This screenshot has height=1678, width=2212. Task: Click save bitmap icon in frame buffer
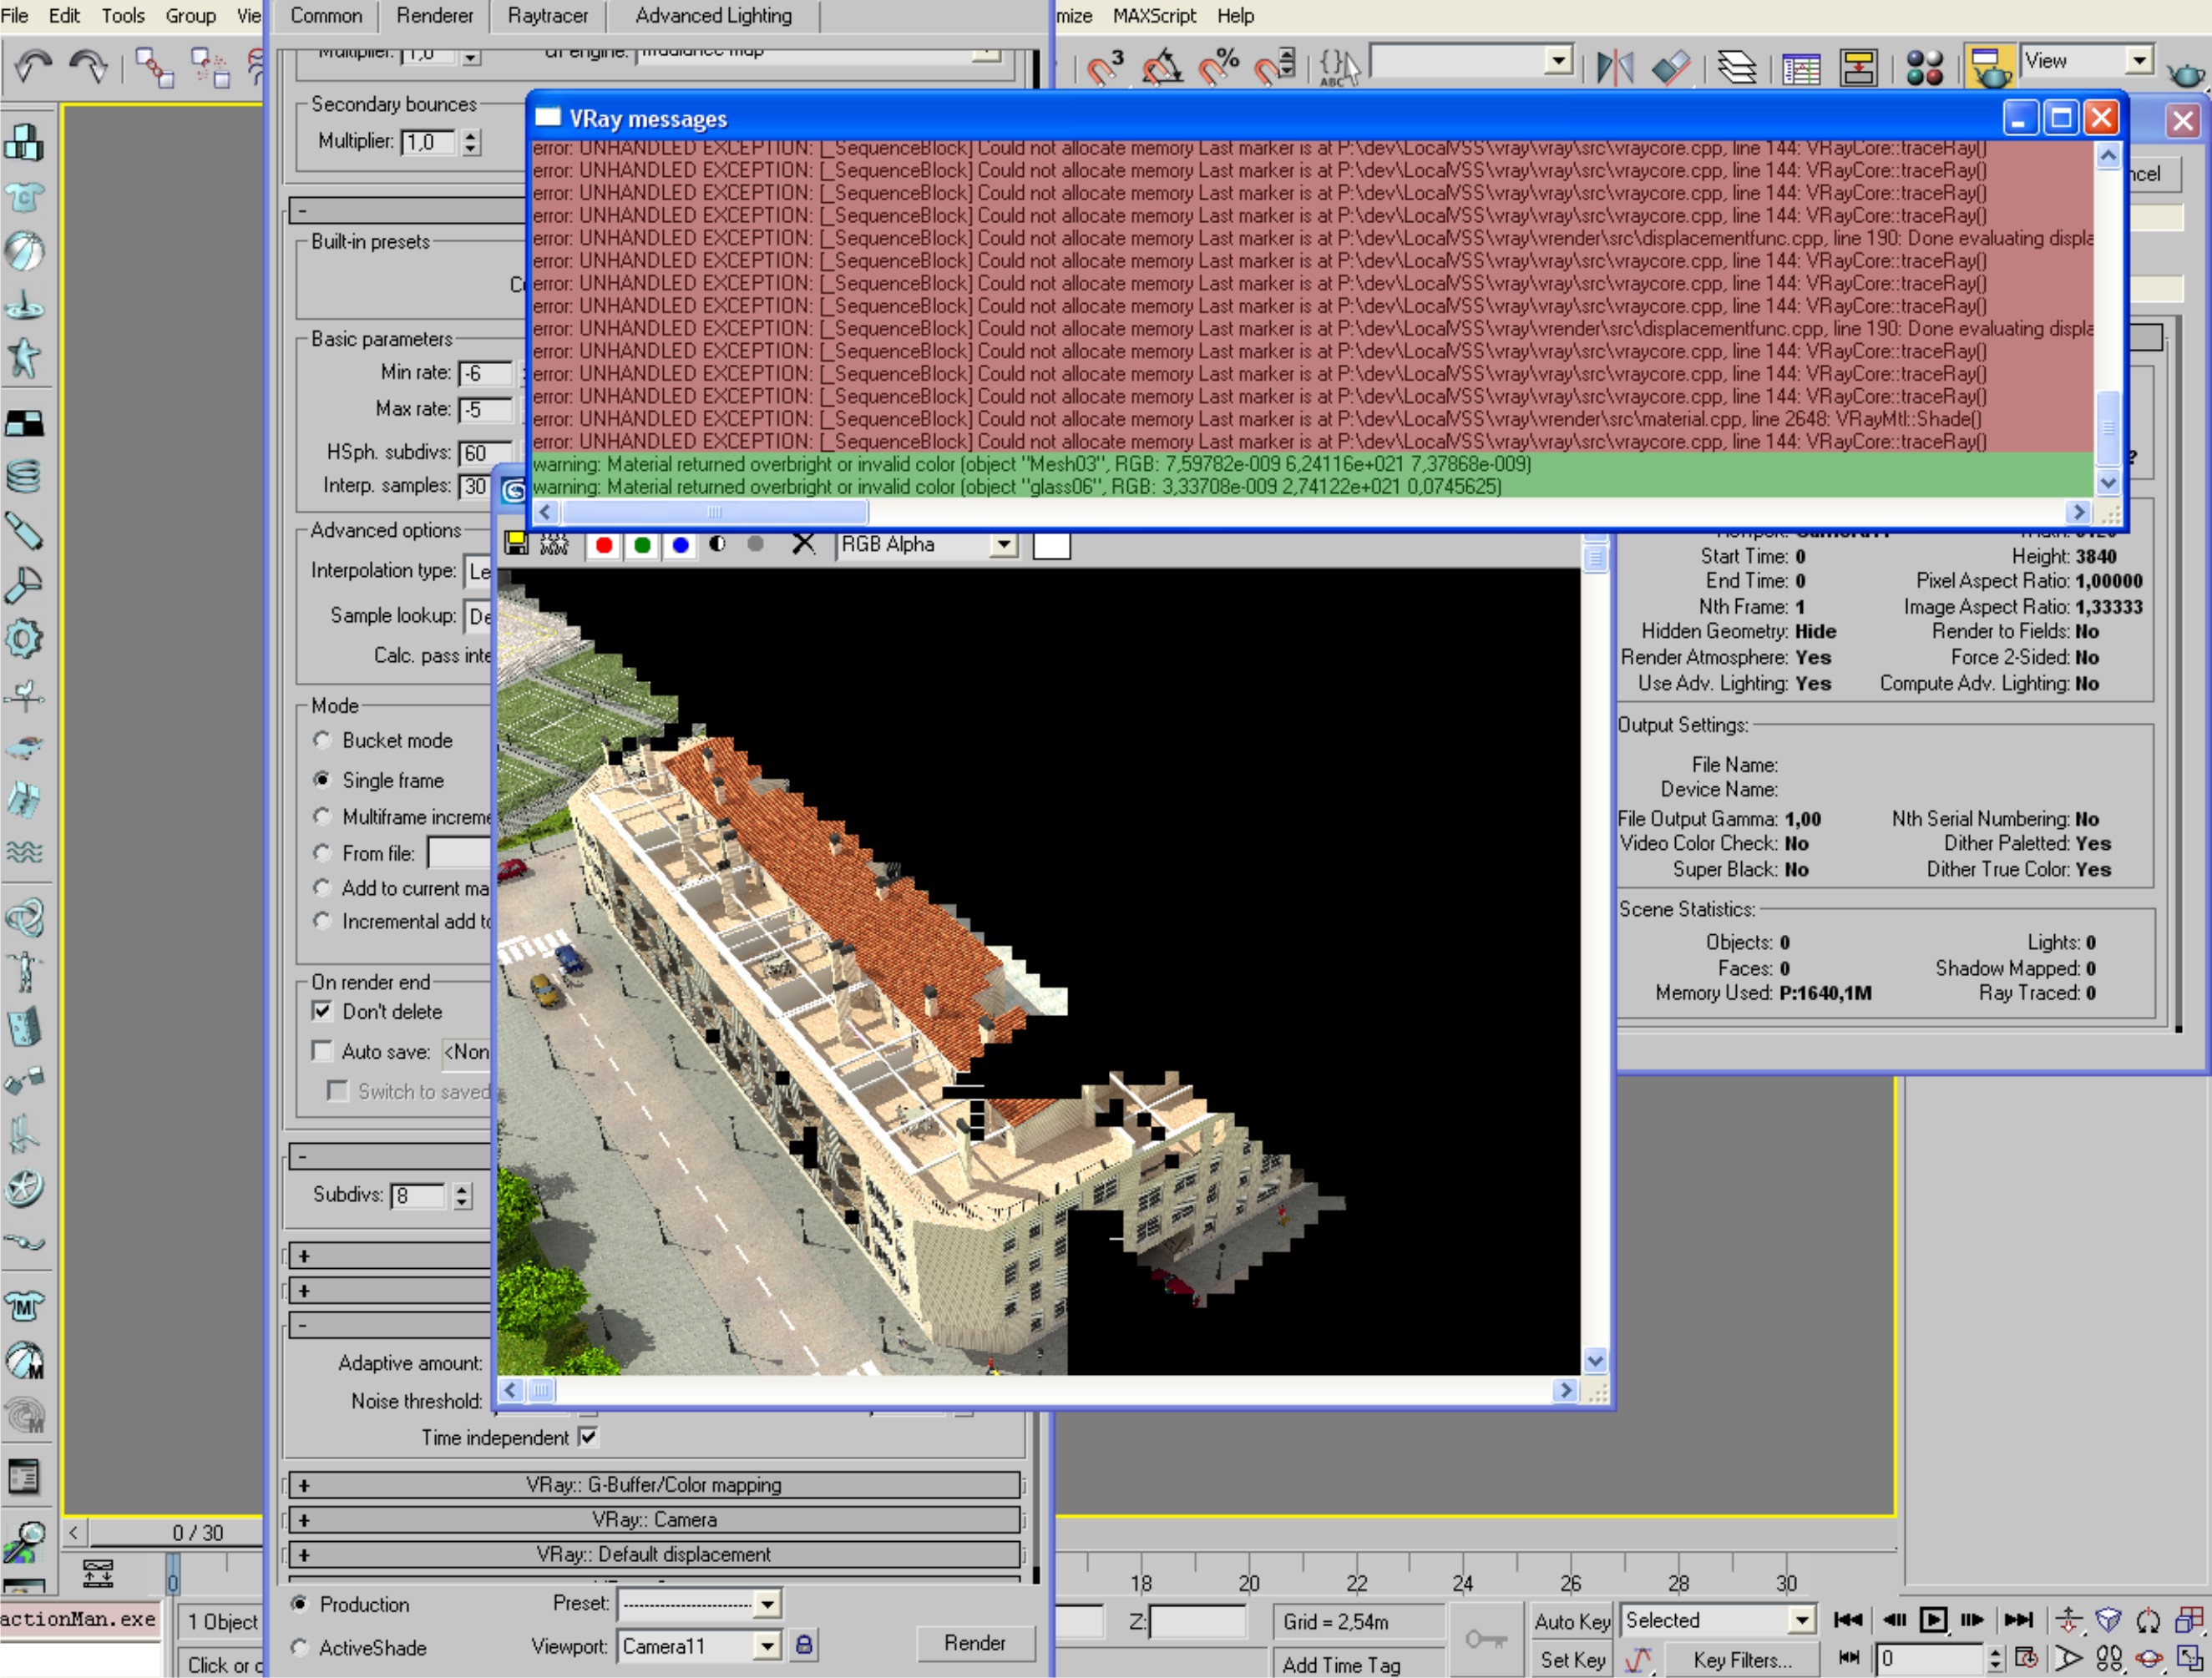pos(516,543)
